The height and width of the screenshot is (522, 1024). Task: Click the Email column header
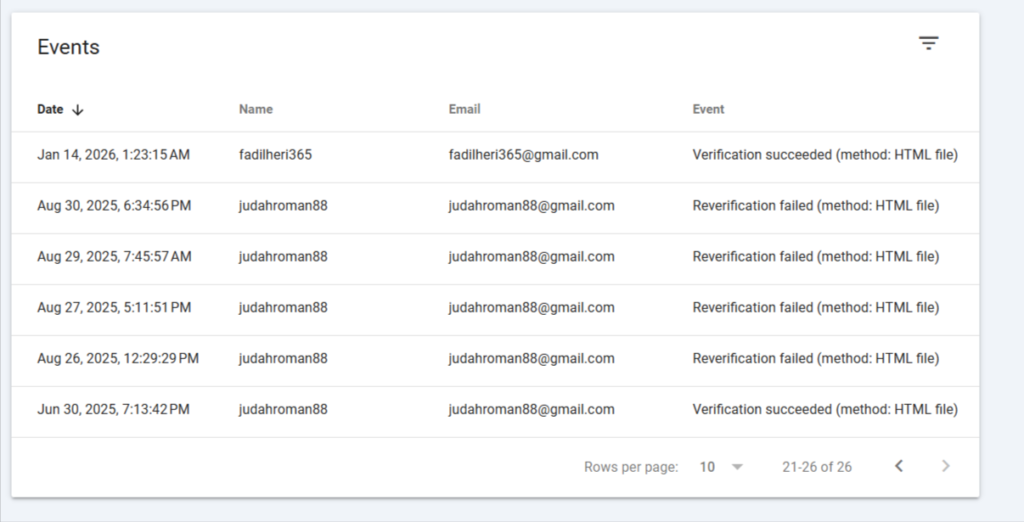(x=464, y=109)
